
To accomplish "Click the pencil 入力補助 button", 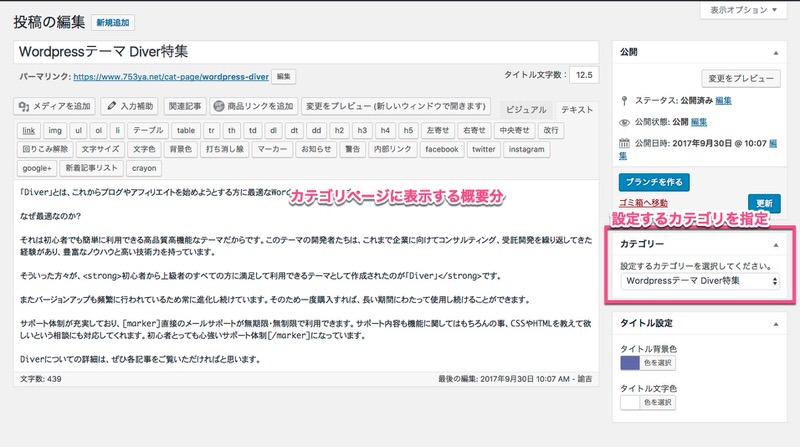I will tap(130, 106).
